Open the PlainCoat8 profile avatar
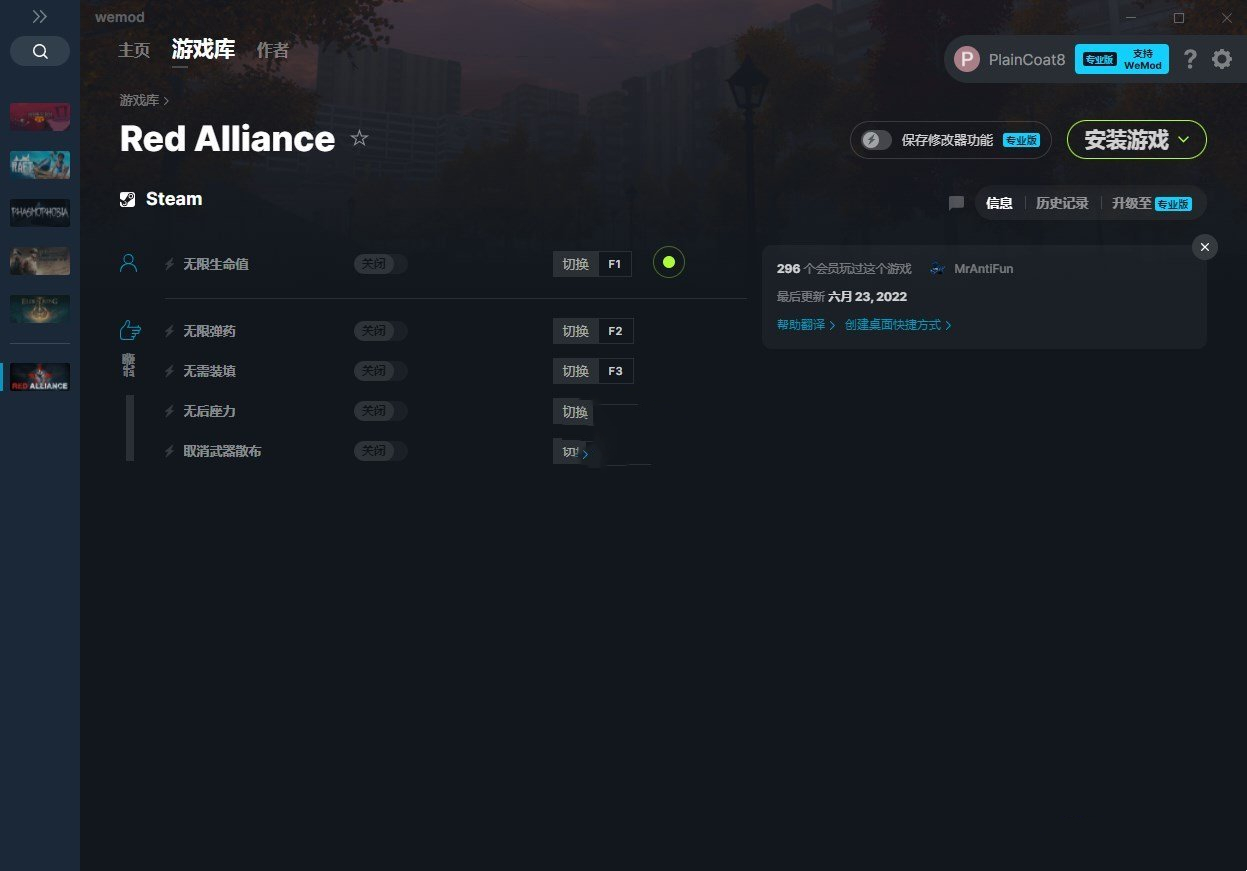1247x871 pixels. pyautogui.click(x=966, y=59)
